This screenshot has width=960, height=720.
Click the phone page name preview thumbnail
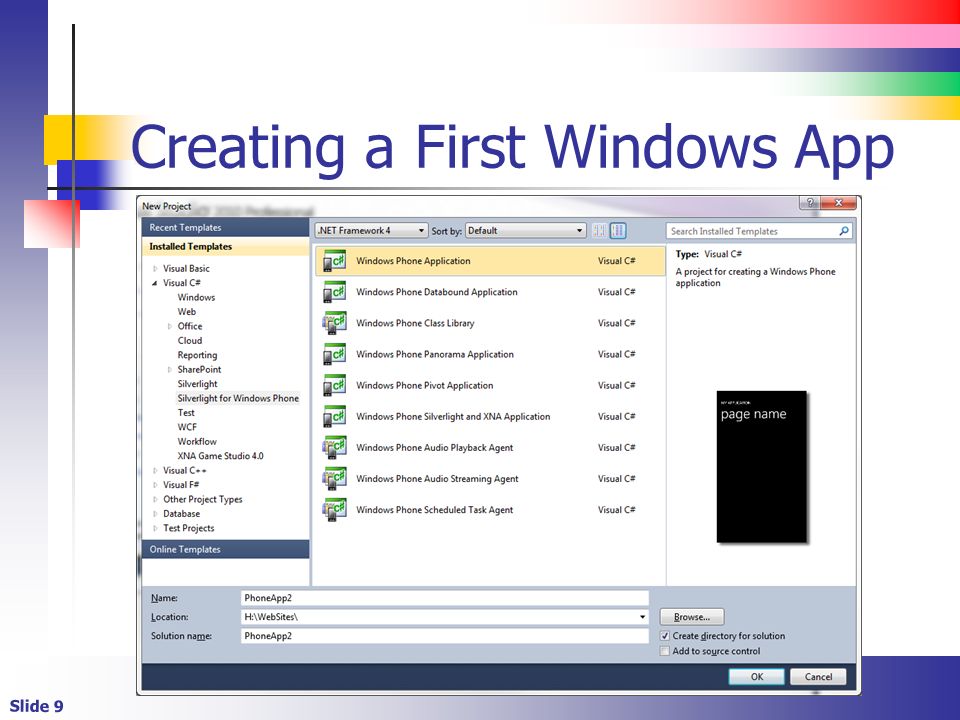click(x=762, y=467)
